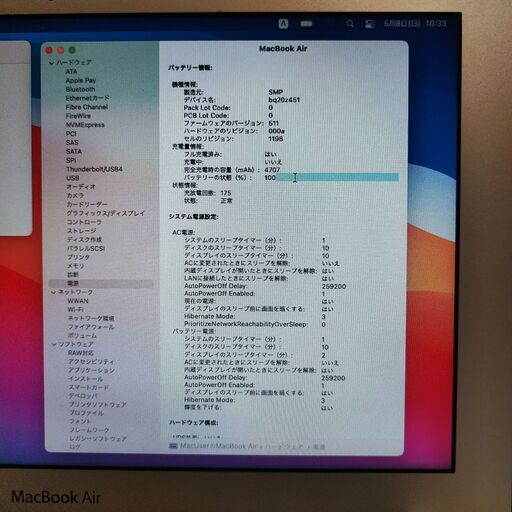Click the manufacturer value SMP
Image resolution: width=512 pixels, height=512 pixels.
(x=276, y=92)
